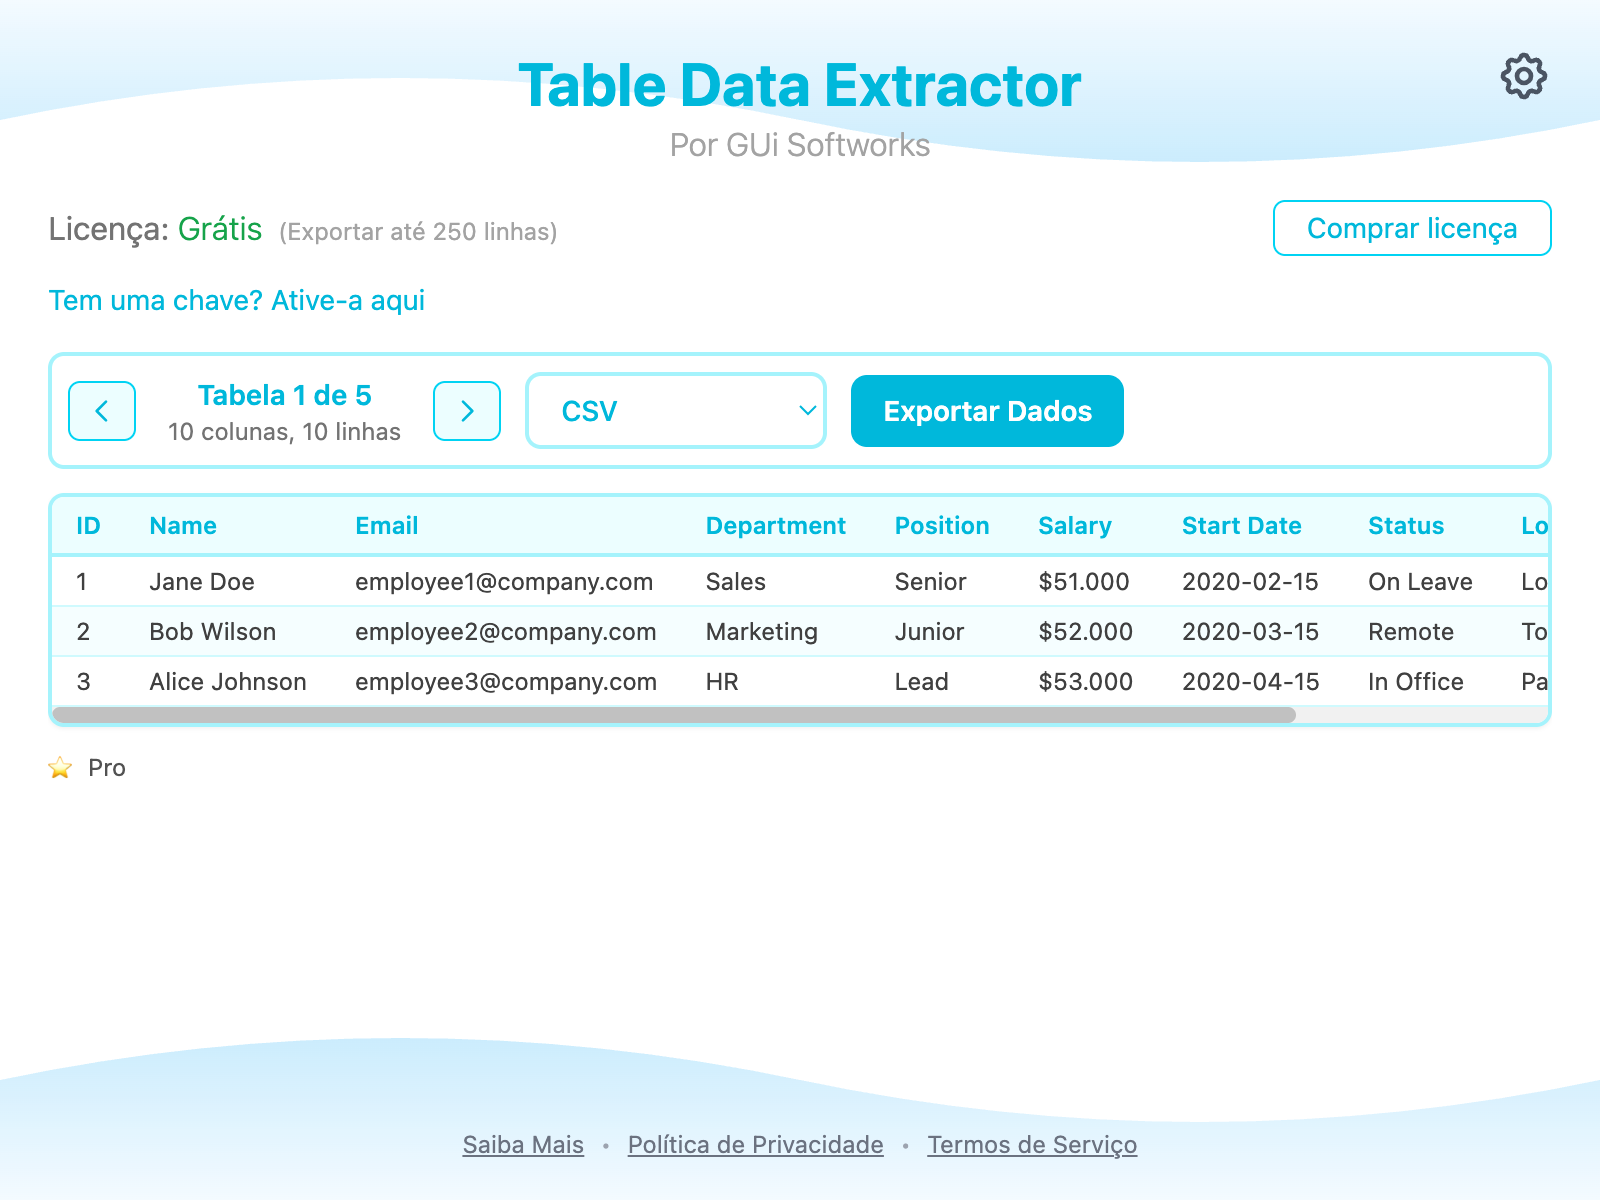Viewport: 1600px width, 1200px height.
Task: Expand the CSV format selector chevron
Action: (806, 410)
